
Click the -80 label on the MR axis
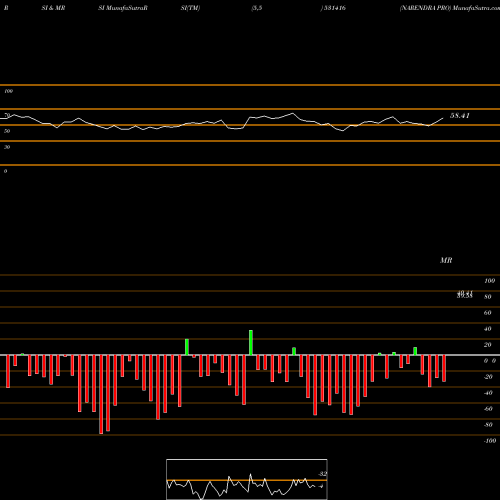488,425
